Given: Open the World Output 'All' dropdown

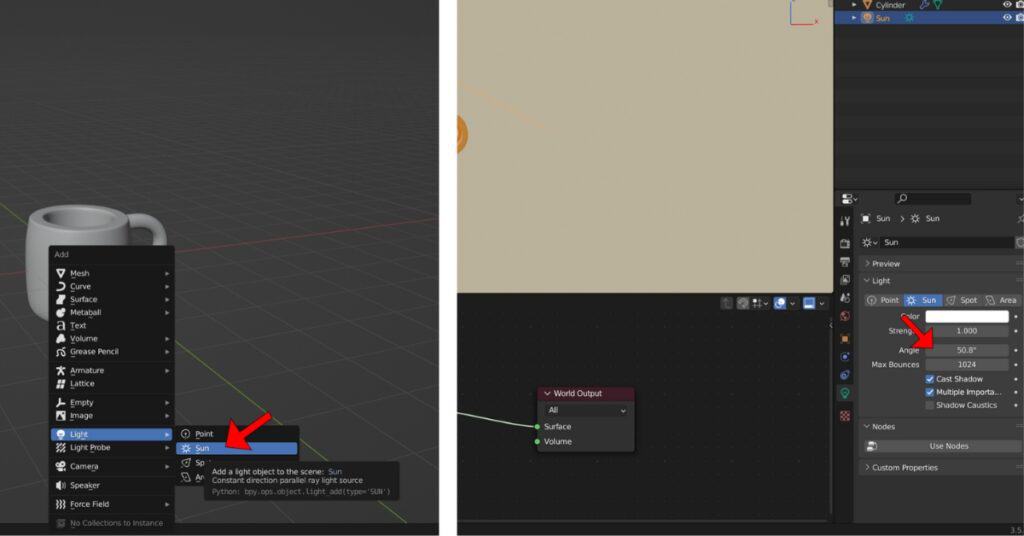Looking at the screenshot, I should (x=586, y=410).
